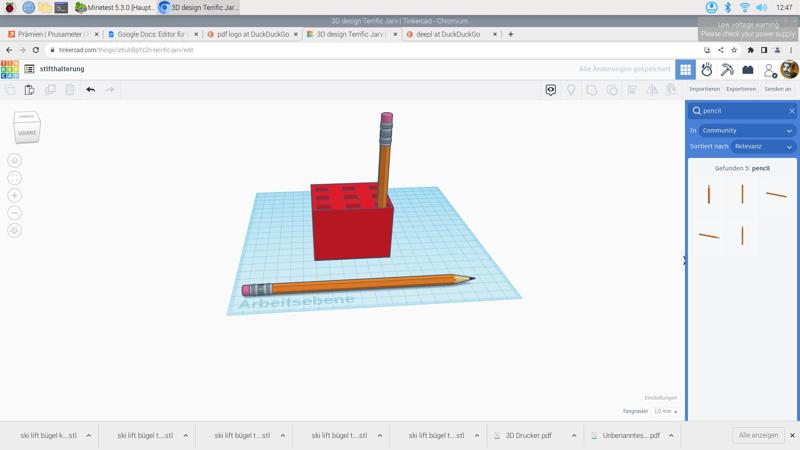Click the Importieren button
800x450 pixels.
(704, 89)
